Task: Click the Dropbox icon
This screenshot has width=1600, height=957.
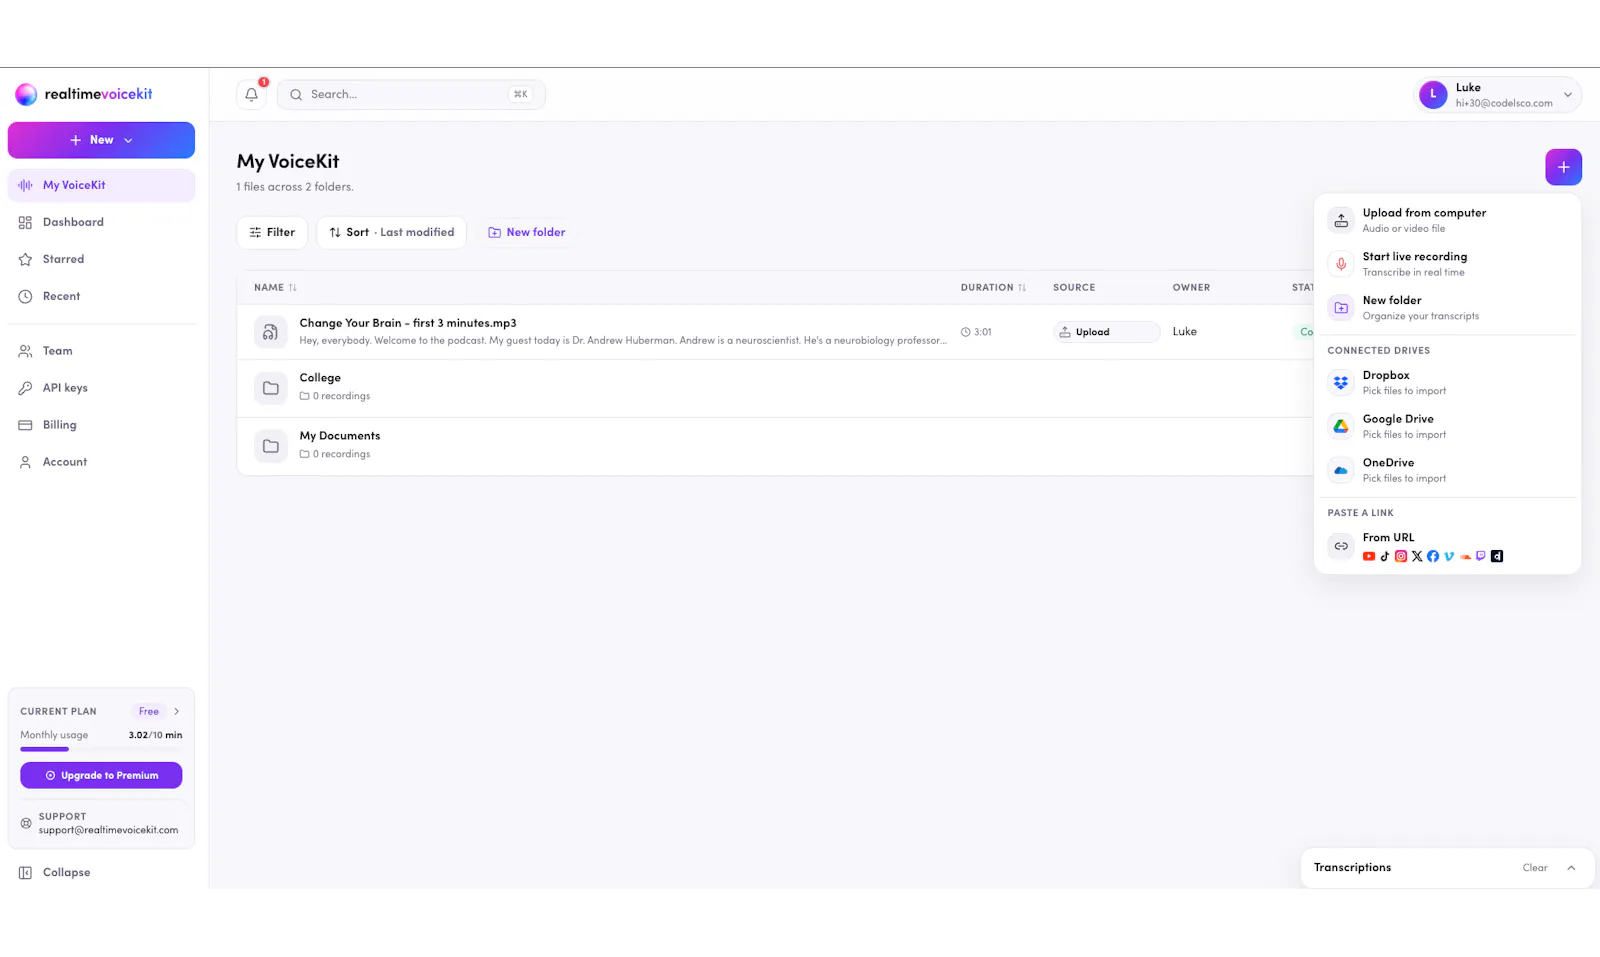Action: [1341, 383]
